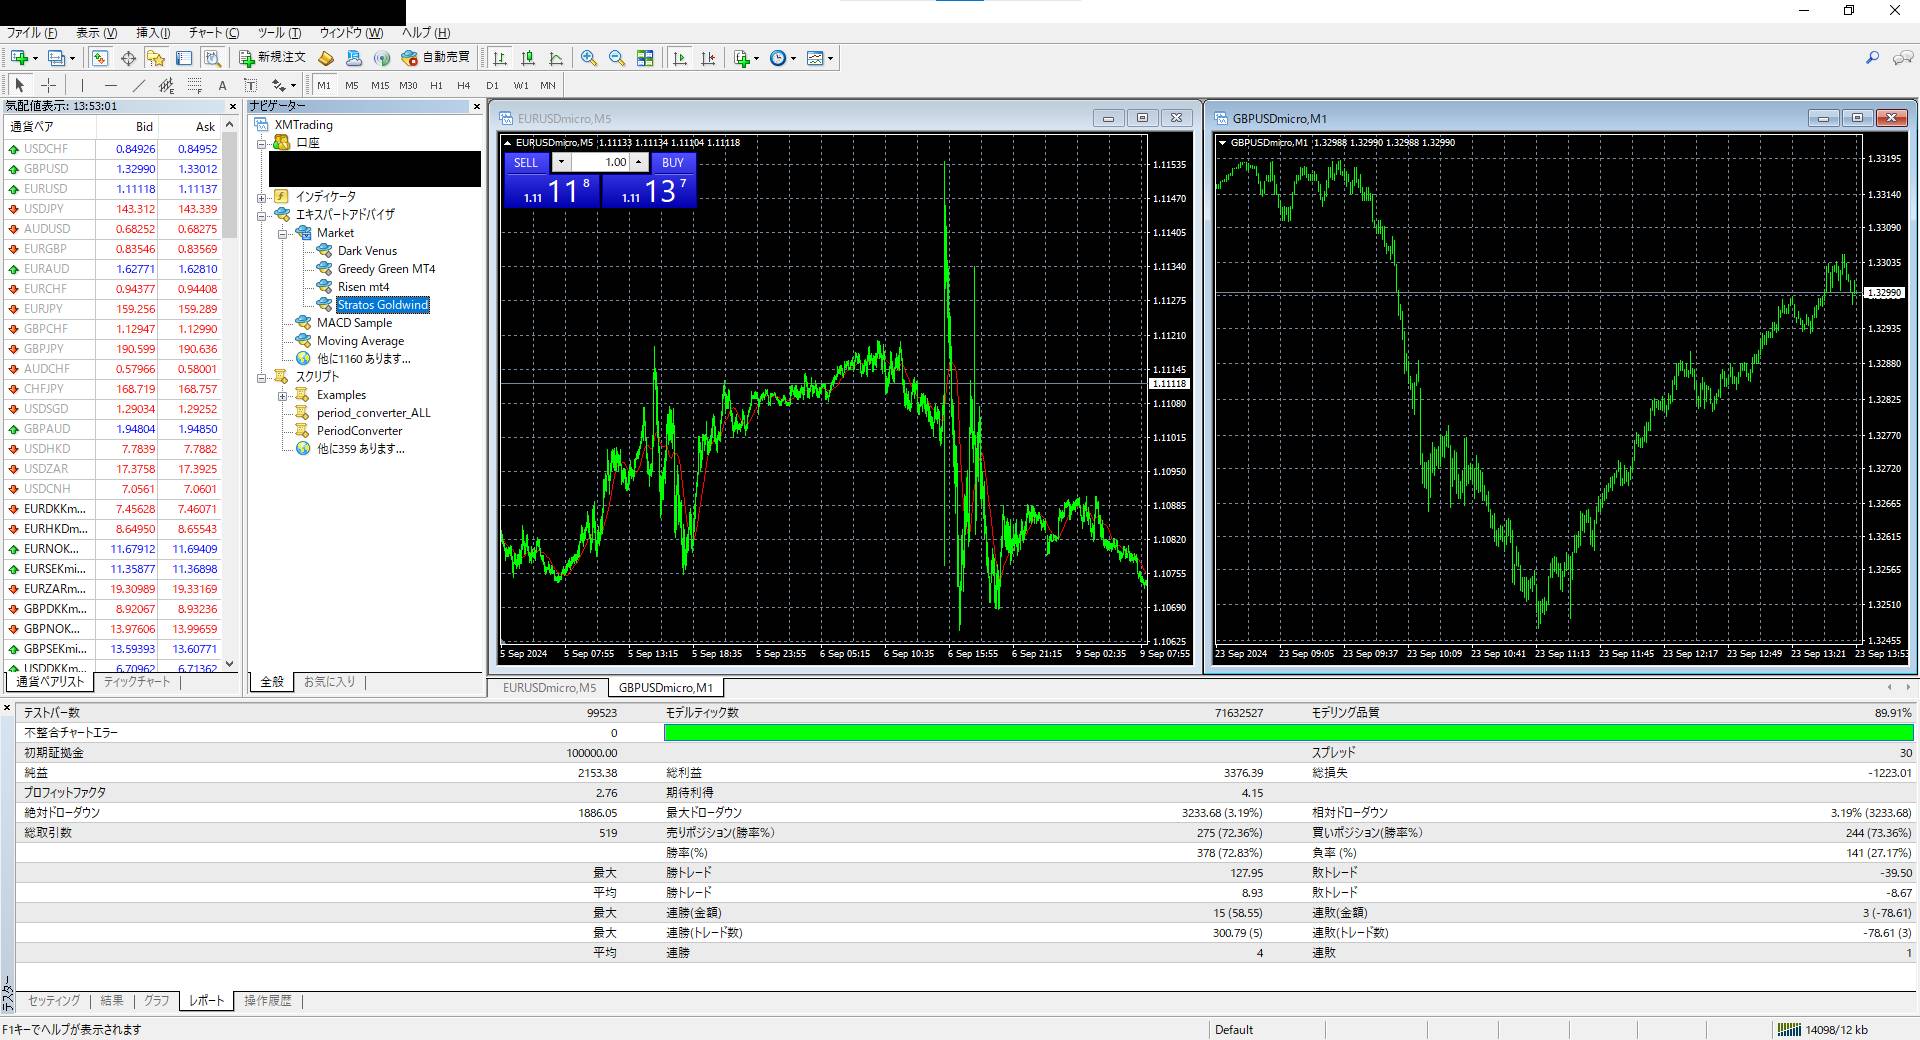
Task: Click the BUY button on EURUSD chart
Action: tap(673, 162)
